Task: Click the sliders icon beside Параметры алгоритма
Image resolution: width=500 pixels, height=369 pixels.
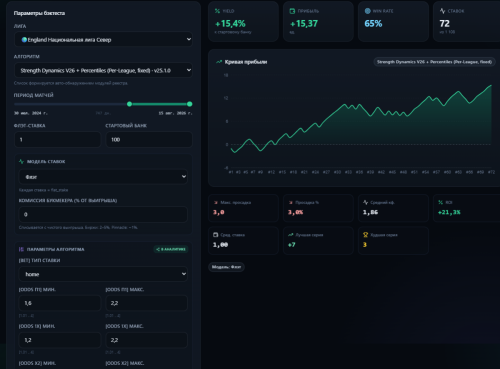Action: click(x=22, y=249)
